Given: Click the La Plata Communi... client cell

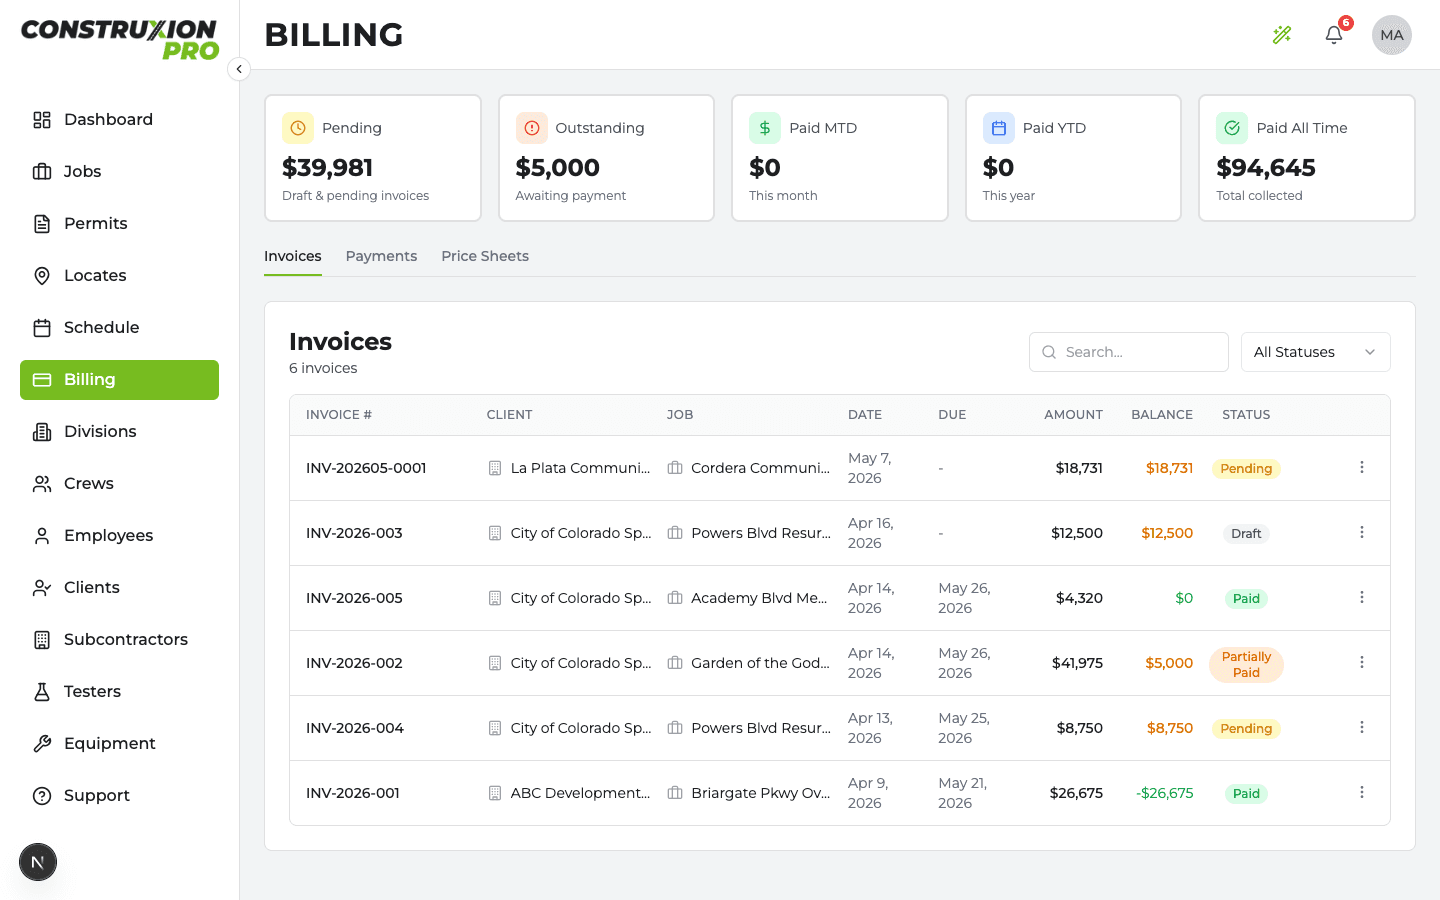Looking at the screenshot, I should tap(569, 468).
